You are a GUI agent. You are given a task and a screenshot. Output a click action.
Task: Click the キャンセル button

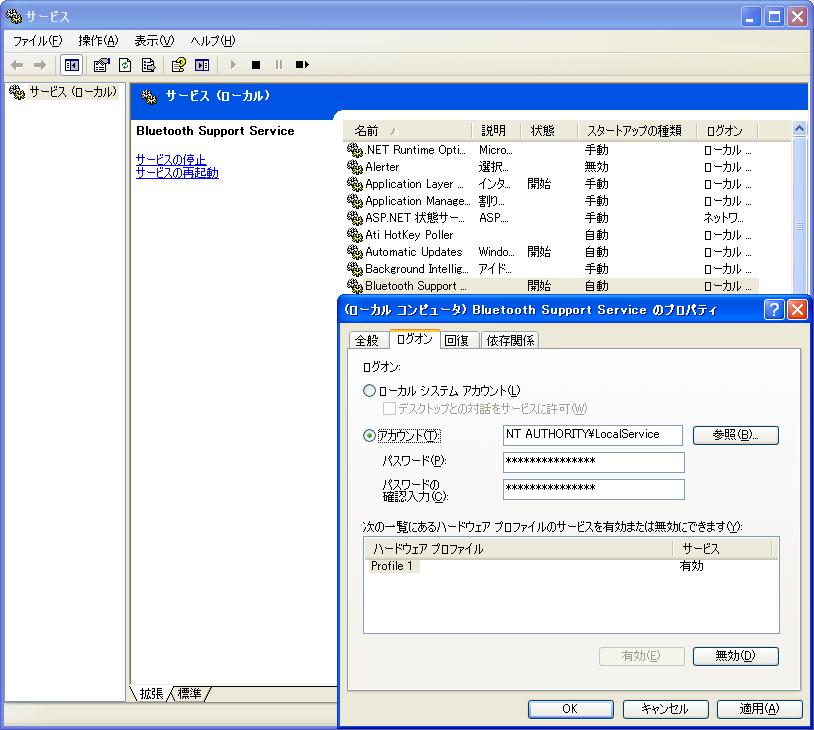pyautogui.click(x=666, y=709)
